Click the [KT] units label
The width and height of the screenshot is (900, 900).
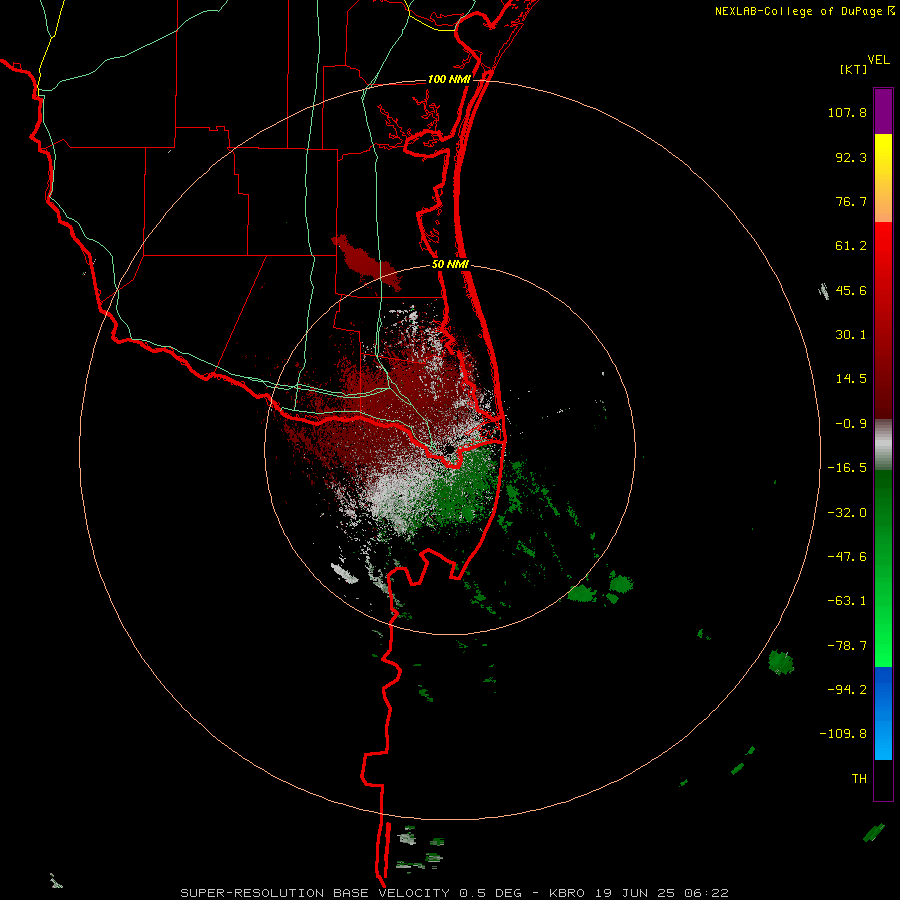853,69
